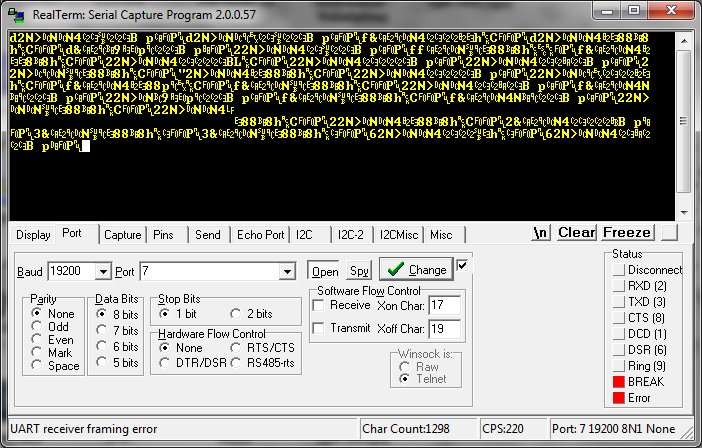This screenshot has height=448, width=702.
Task: Click terminal scrollbar down arrow
Action: pos(684,212)
